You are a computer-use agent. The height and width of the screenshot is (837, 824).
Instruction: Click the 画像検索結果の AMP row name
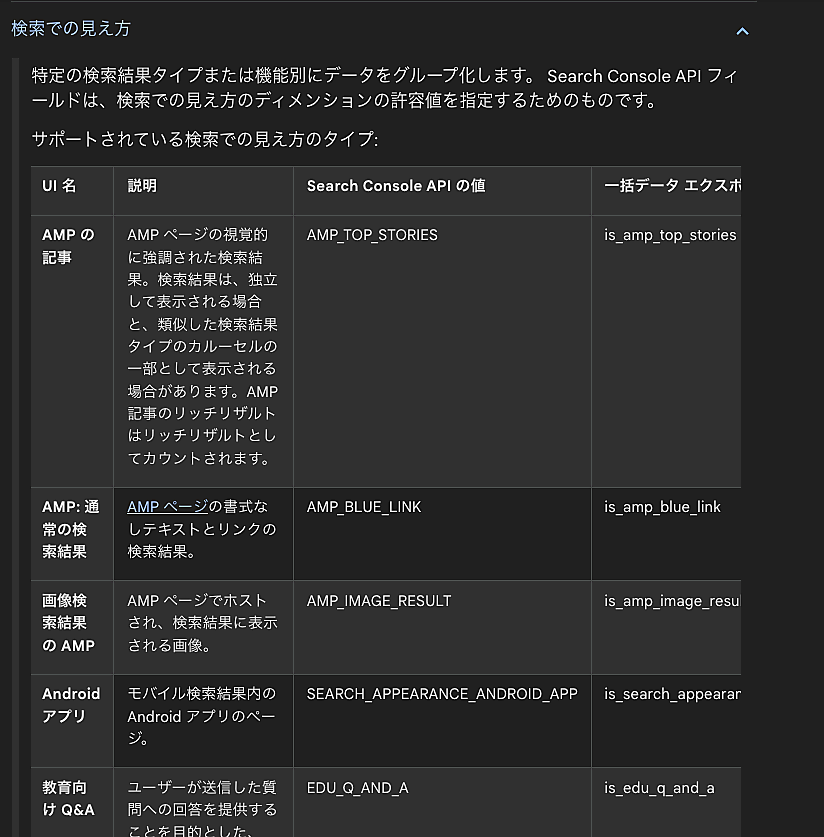(x=68, y=623)
